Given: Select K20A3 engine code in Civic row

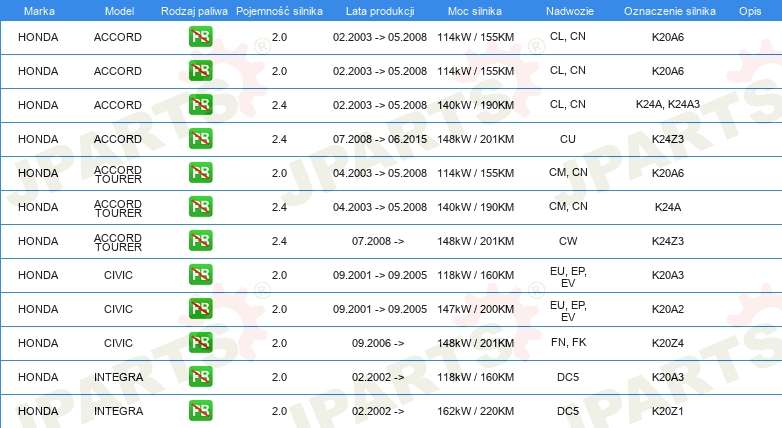Looking at the screenshot, I should click(668, 275).
